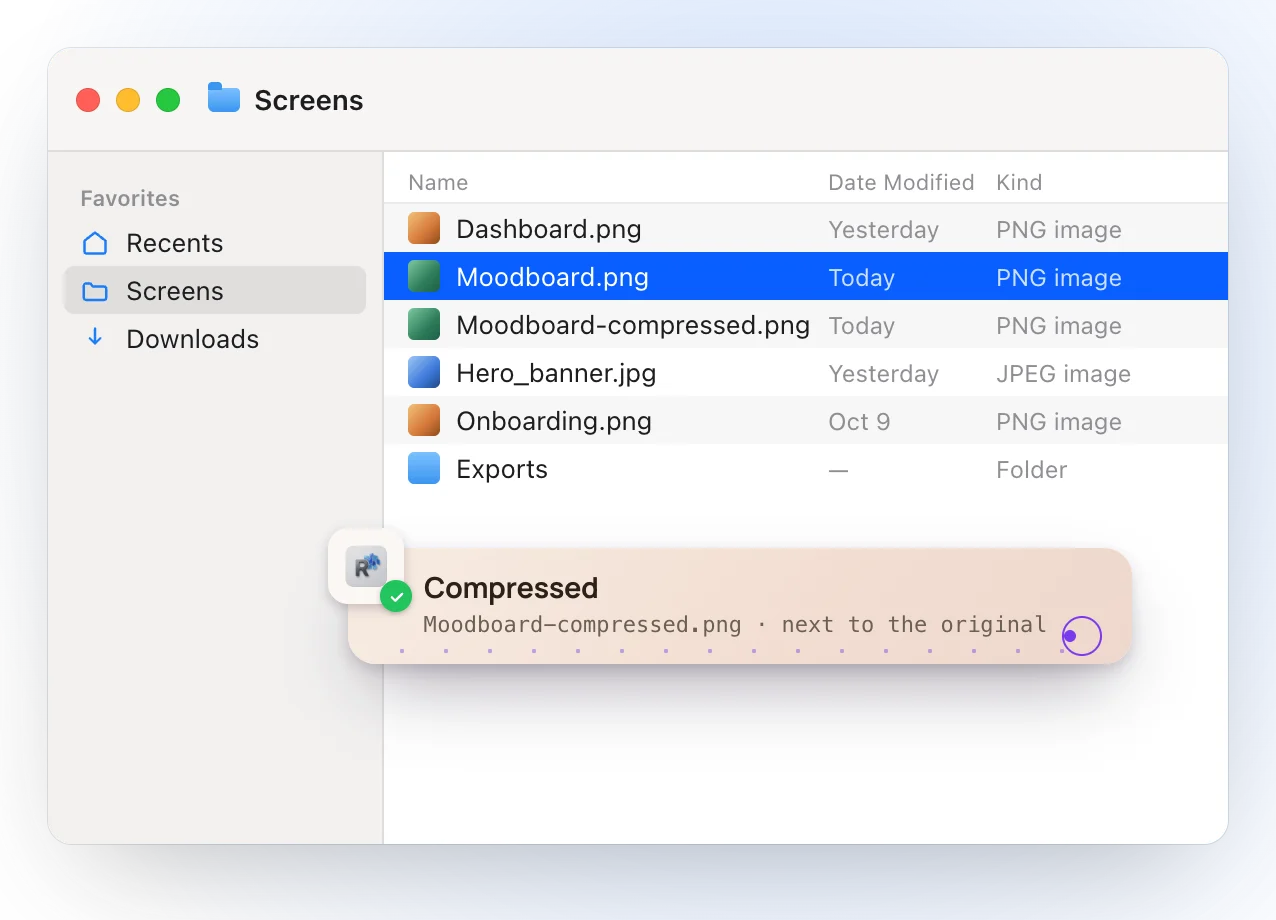Open the Recents house icon in sidebar
The height and width of the screenshot is (920, 1276).
pos(95,243)
